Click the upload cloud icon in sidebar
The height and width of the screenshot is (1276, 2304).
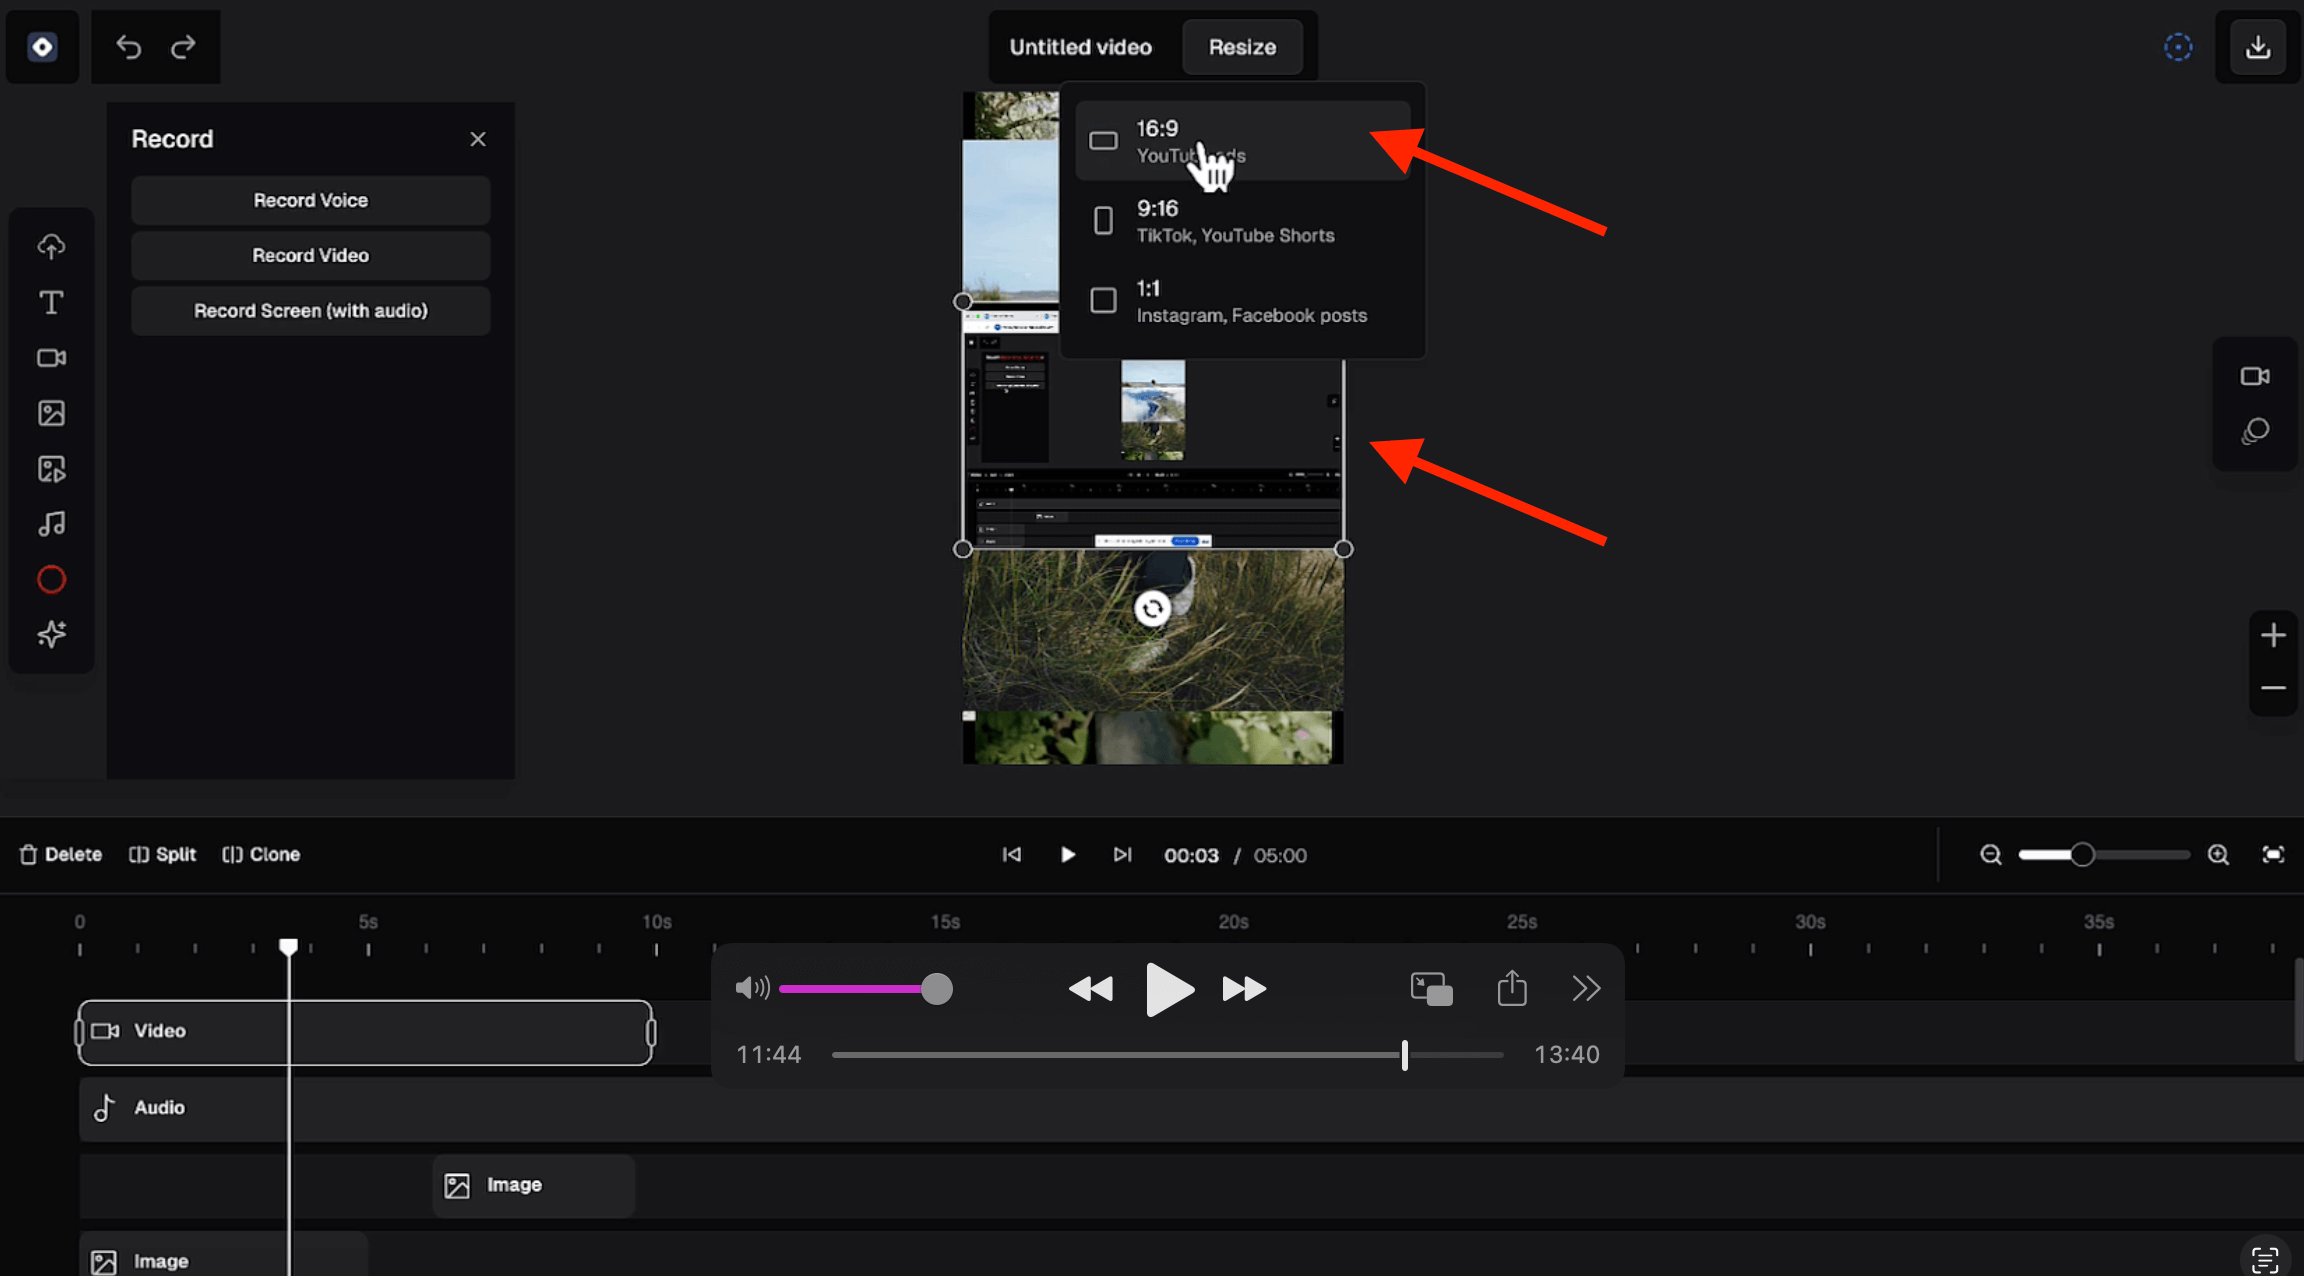(x=51, y=246)
